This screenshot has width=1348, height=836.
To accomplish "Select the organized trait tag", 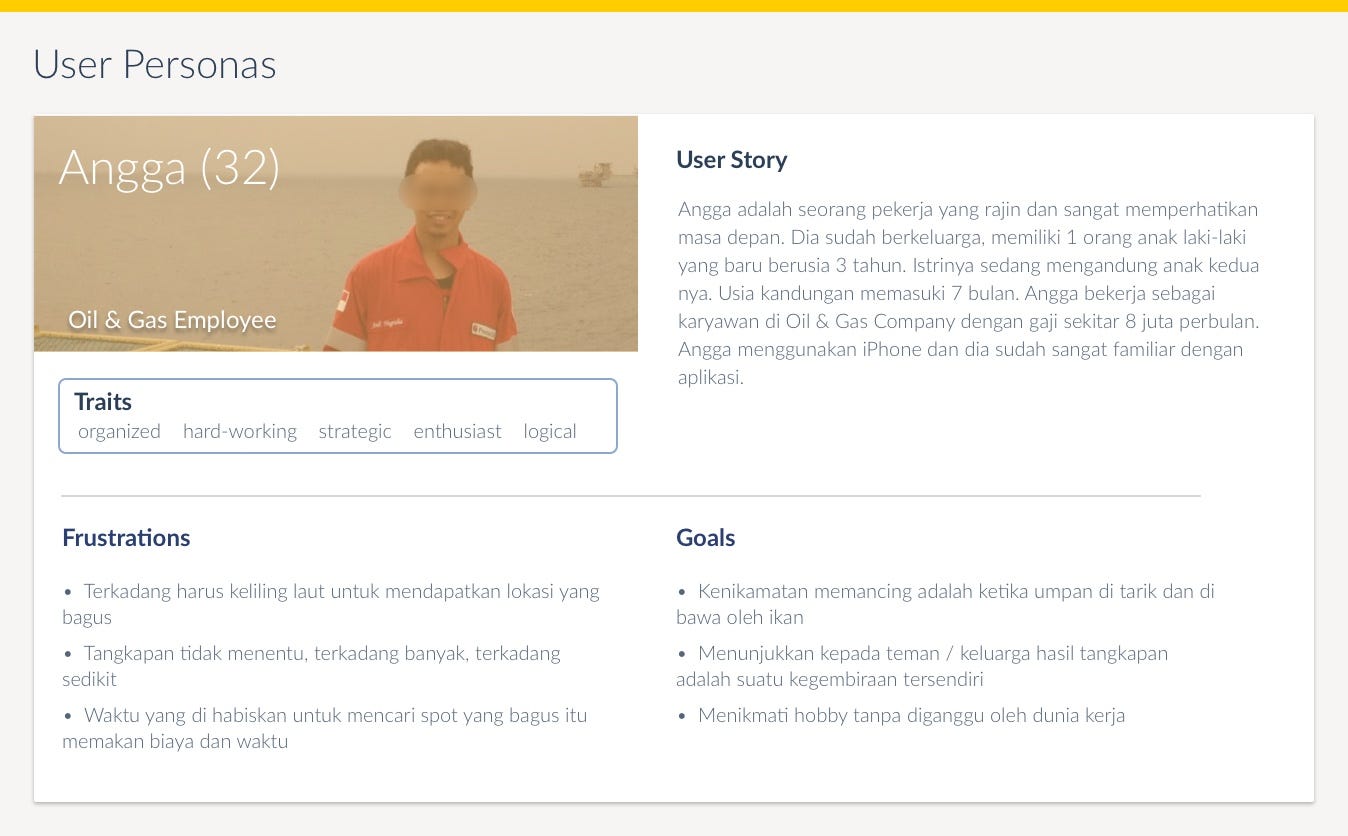I will (119, 431).
